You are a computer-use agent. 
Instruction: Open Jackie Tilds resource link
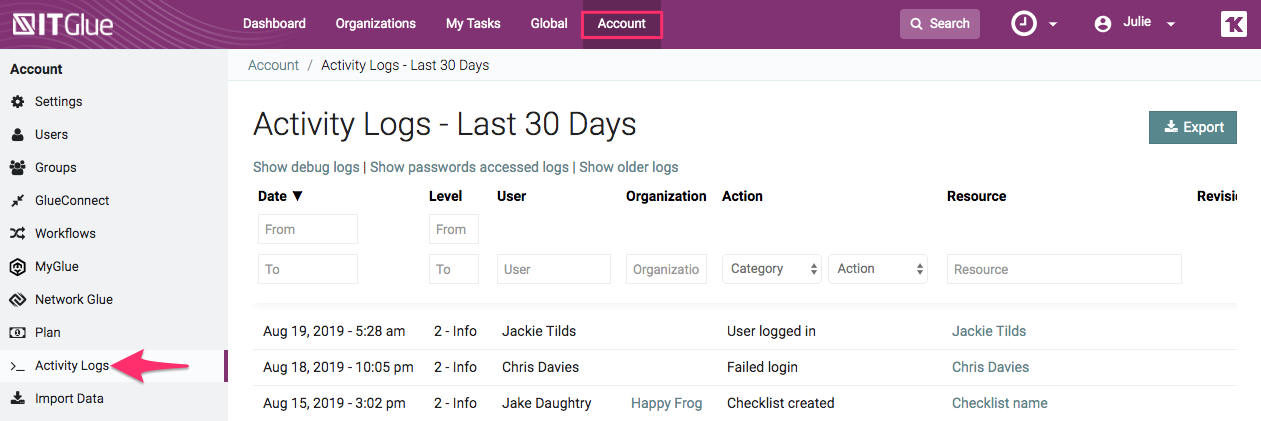(989, 331)
